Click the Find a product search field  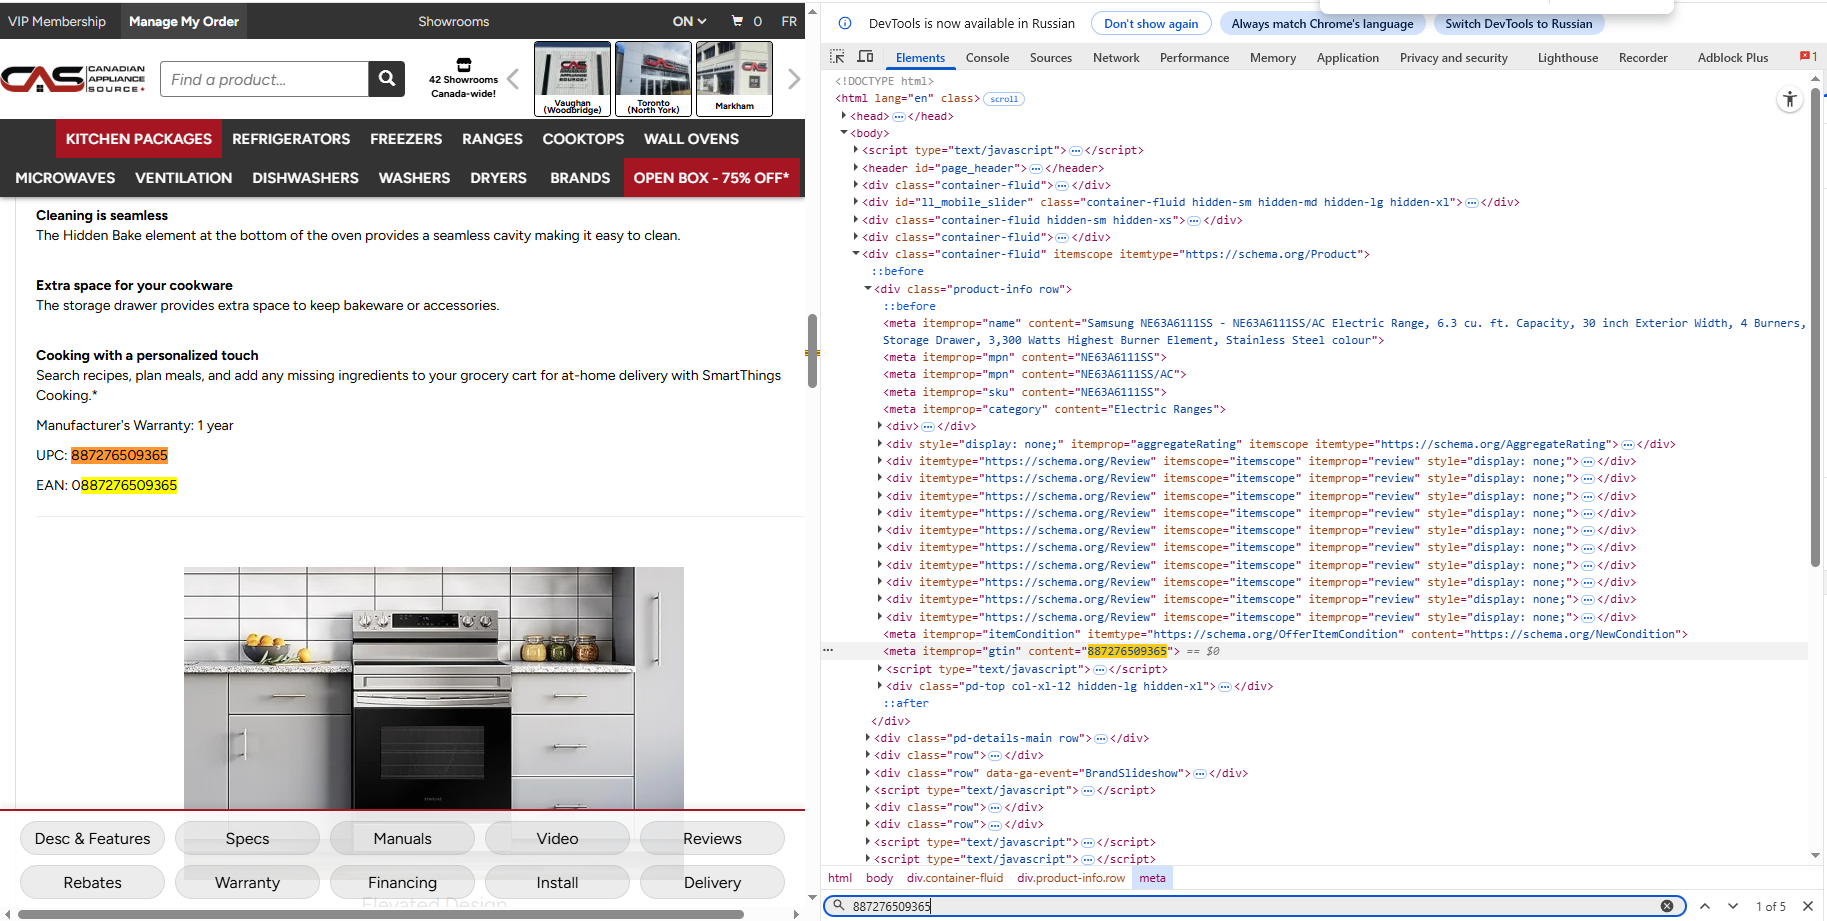264,79
